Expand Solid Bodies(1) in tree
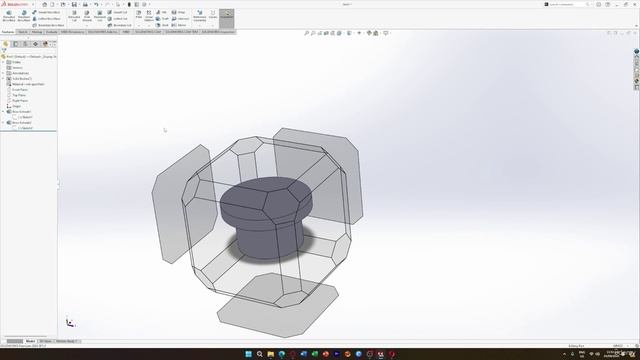This screenshot has width=640, height=360. [x=3, y=79]
